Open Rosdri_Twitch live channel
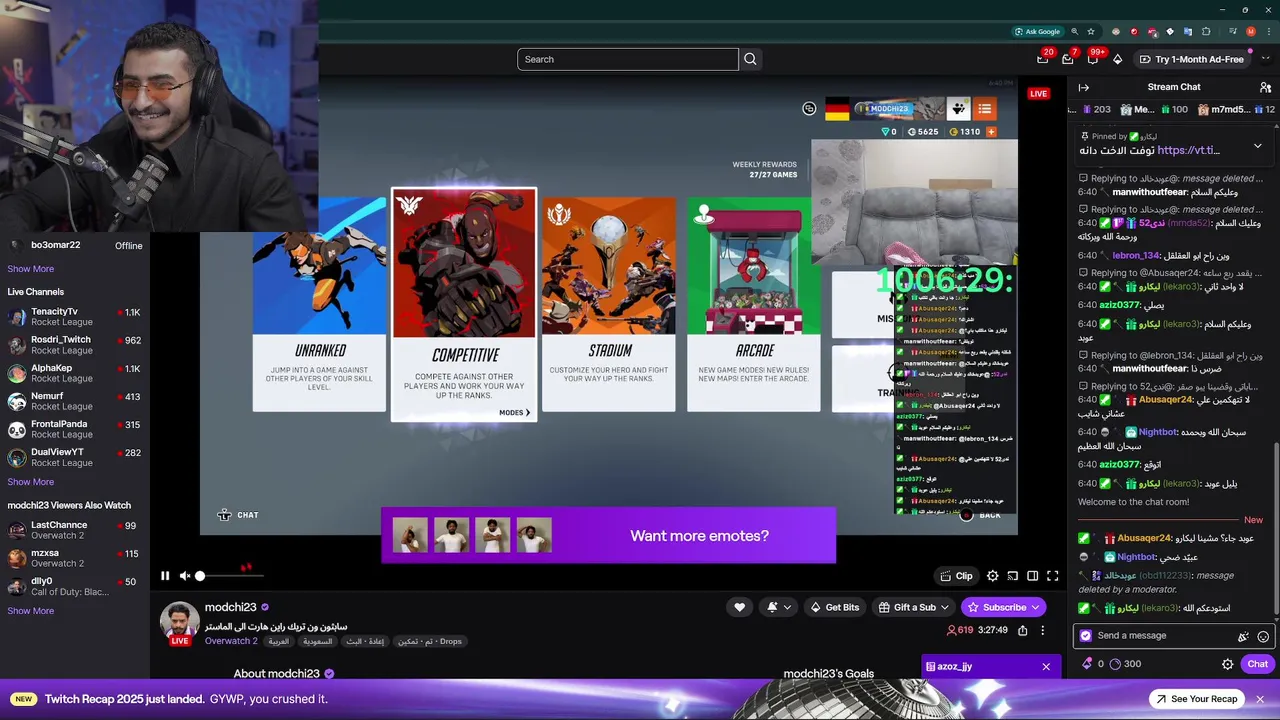 [75, 345]
